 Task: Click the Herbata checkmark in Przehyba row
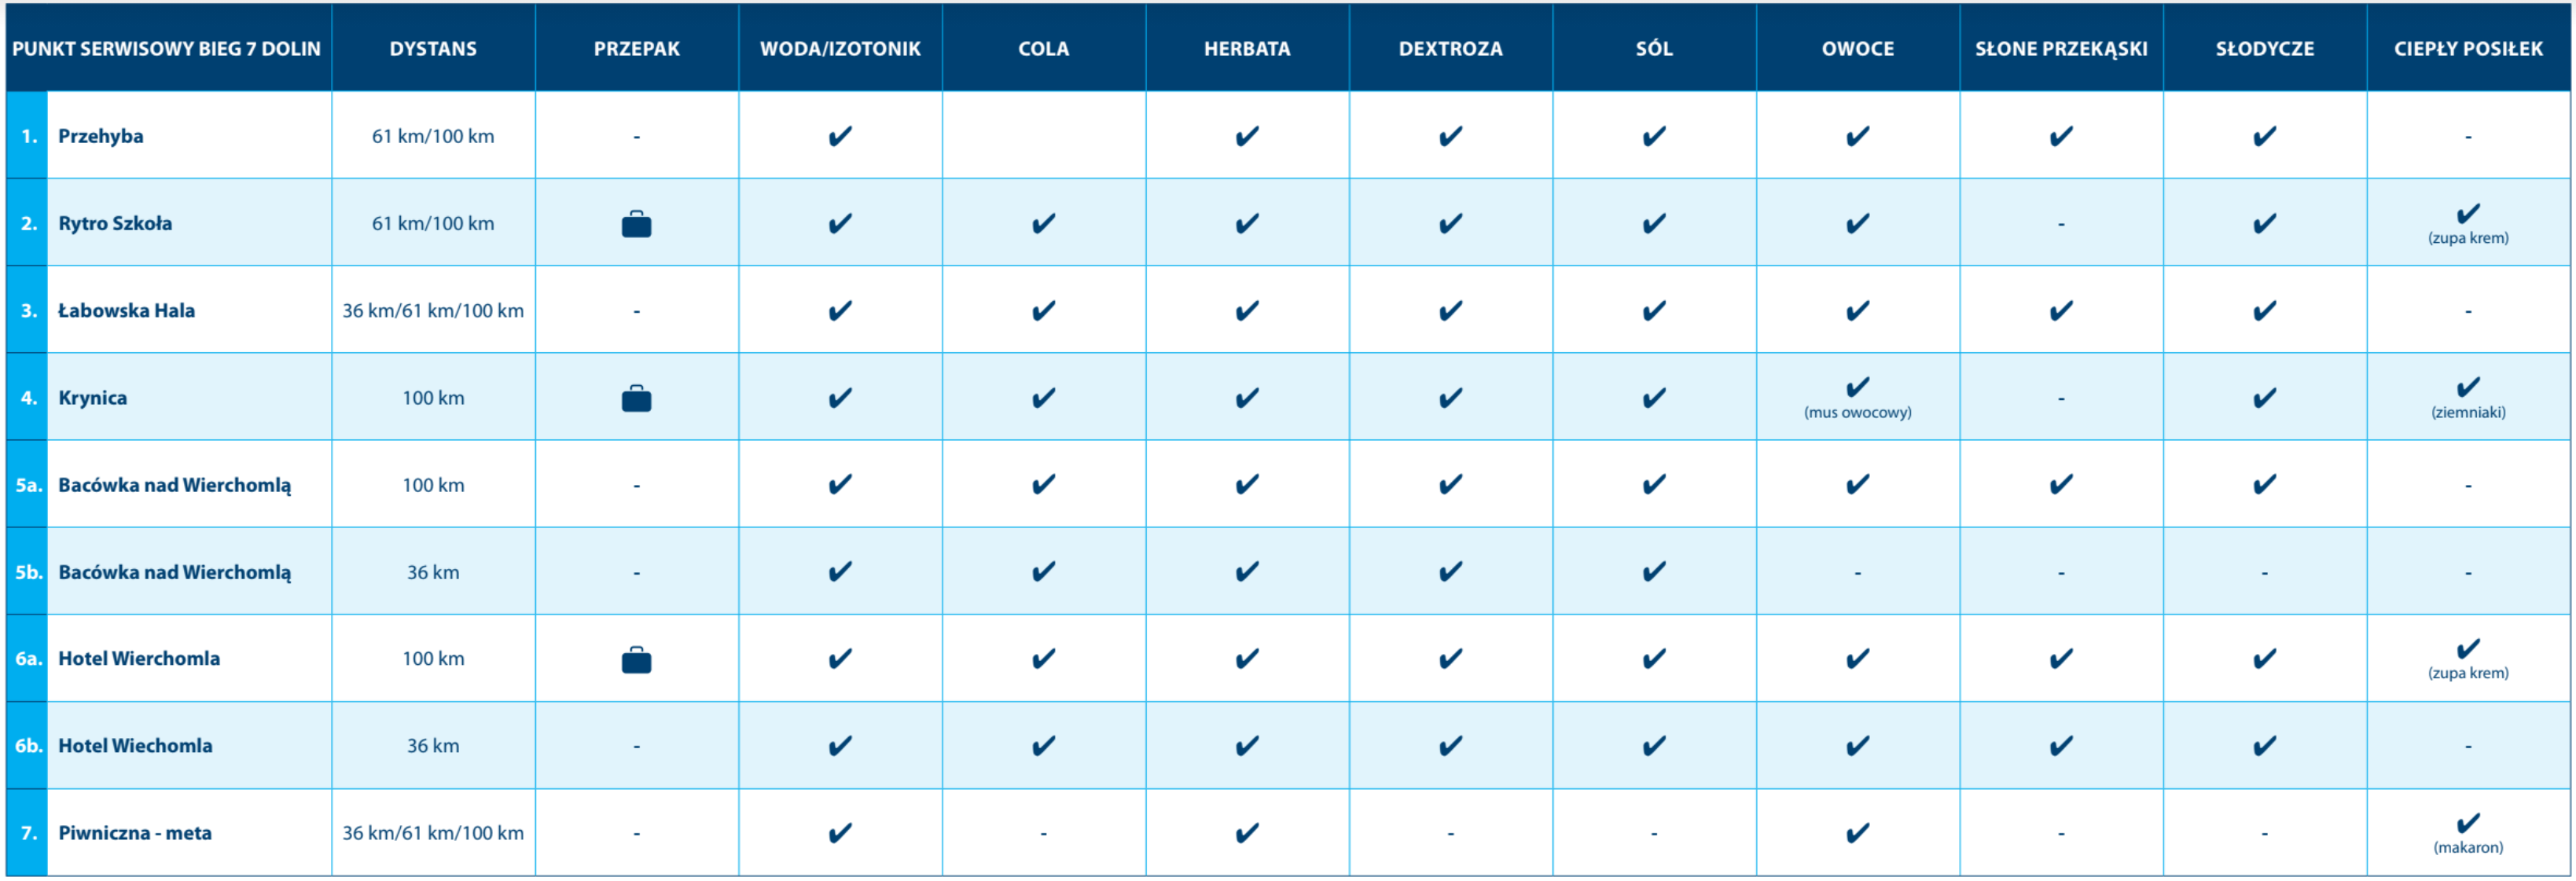click(x=1247, y=136)
